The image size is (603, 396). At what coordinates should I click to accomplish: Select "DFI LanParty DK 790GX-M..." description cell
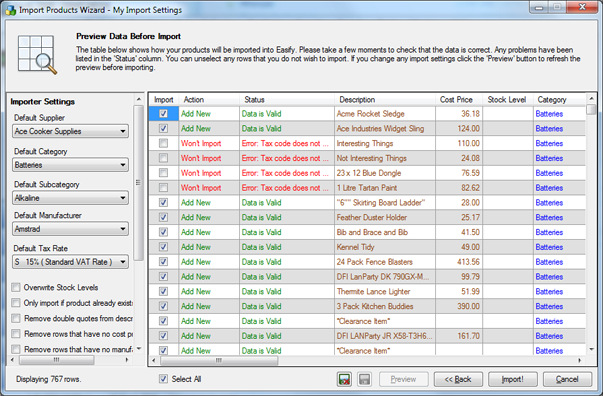click(385, 277)
